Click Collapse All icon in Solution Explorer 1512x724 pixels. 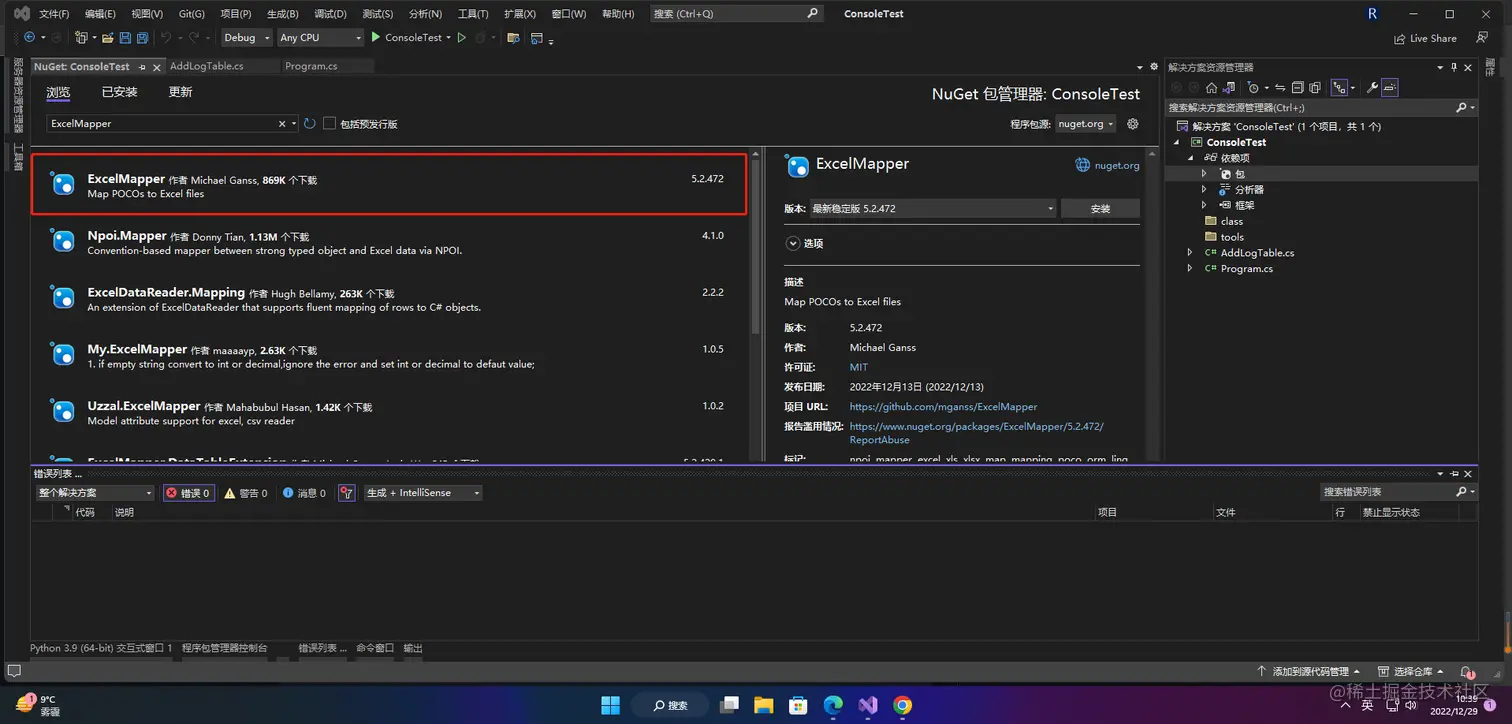(1297, 88)
